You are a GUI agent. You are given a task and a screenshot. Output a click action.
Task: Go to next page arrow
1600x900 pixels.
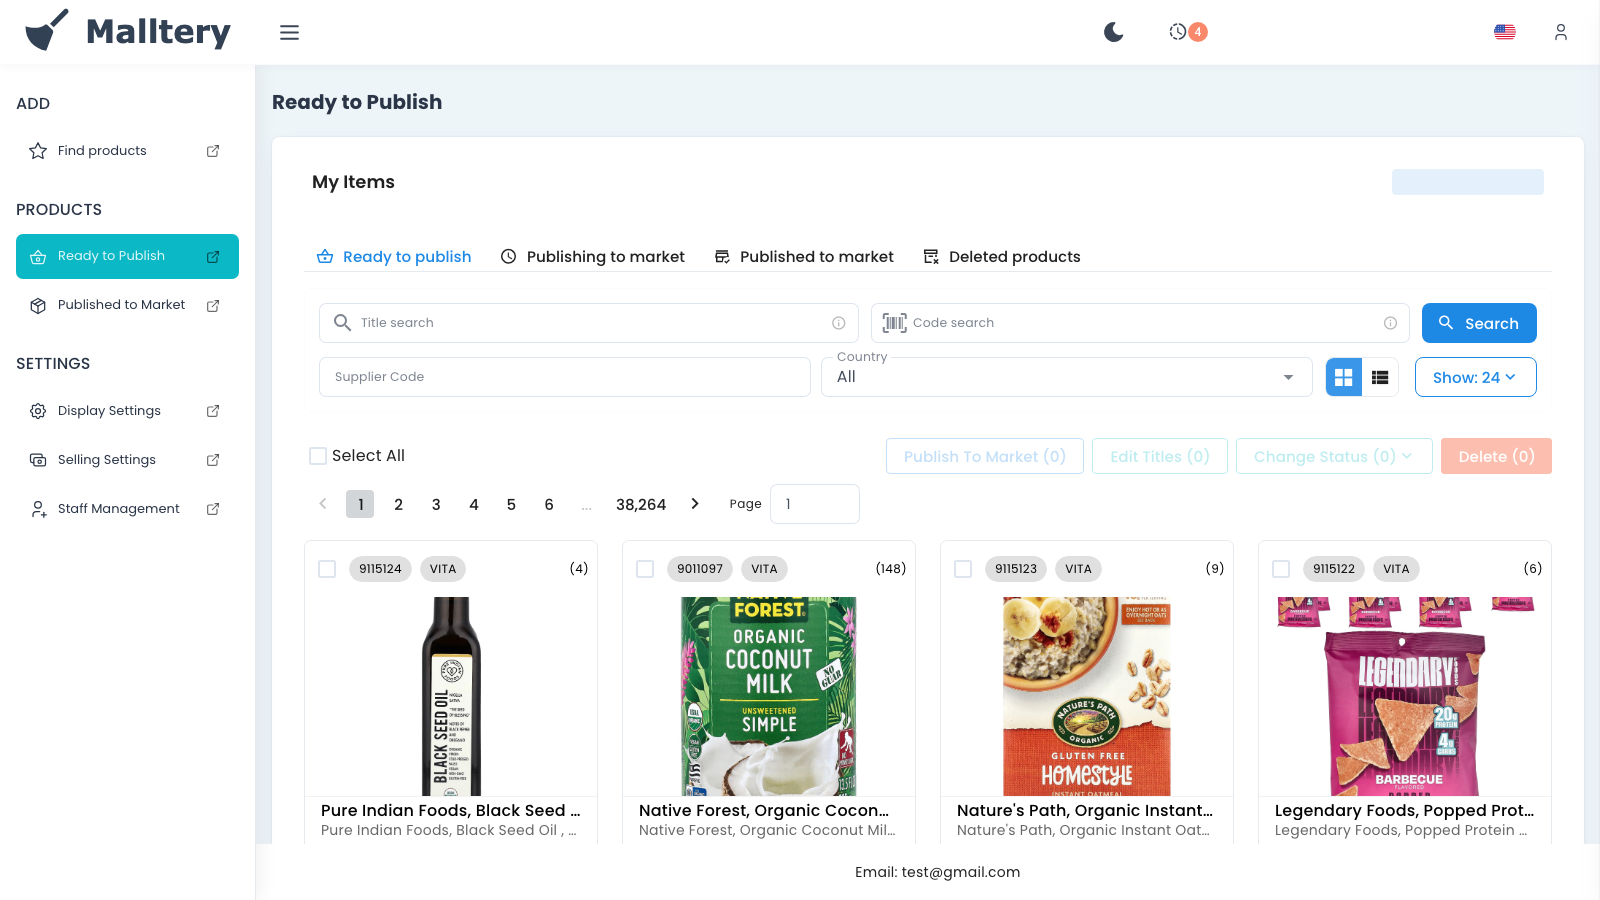click(x=695, y=504)
